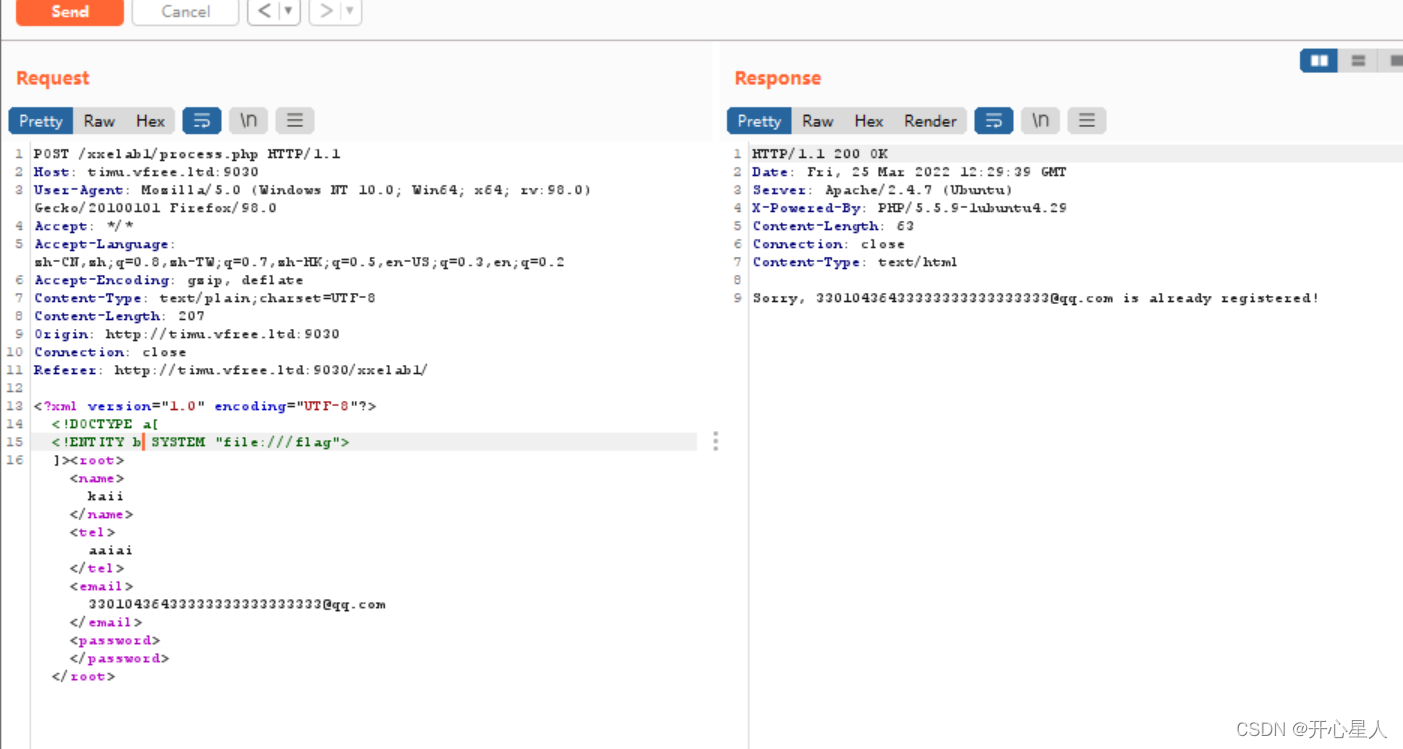Go forward to next request in history

click(x=326, y=12)
